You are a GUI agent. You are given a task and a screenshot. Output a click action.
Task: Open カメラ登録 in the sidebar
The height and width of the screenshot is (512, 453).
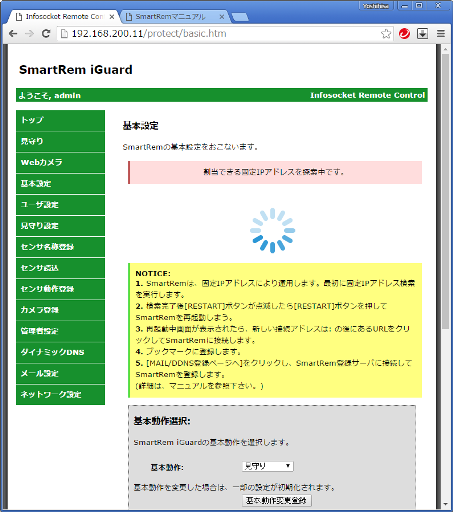(x=60, y=310)
